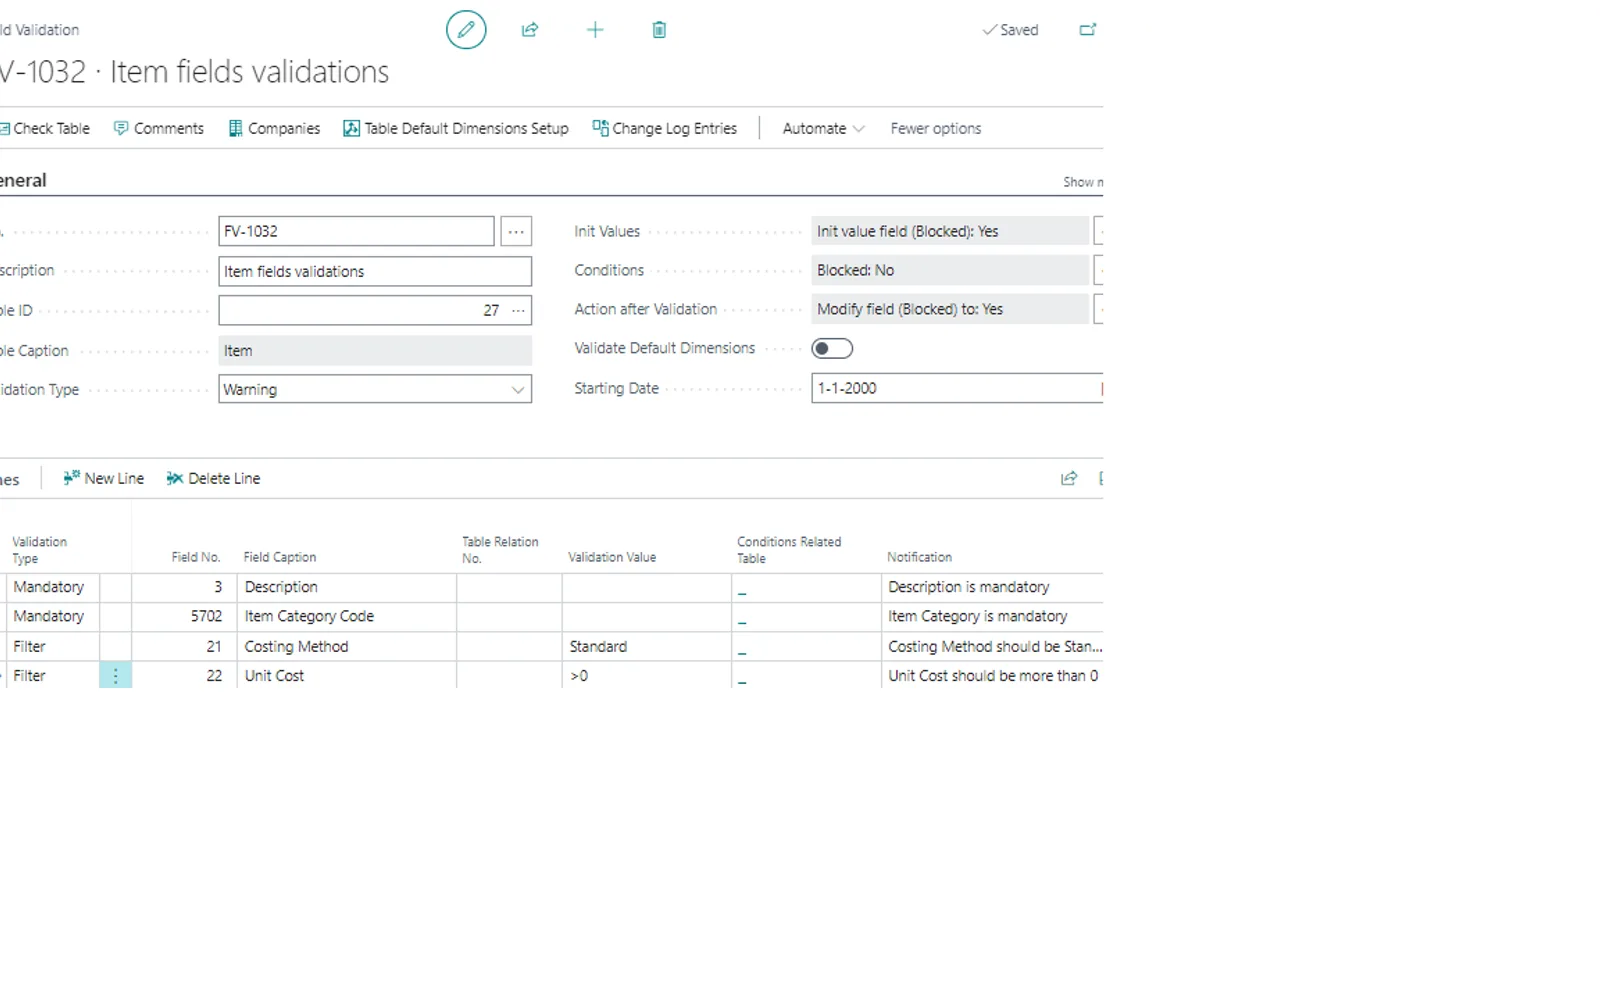Click 'Standard' validation value cell

646,647
